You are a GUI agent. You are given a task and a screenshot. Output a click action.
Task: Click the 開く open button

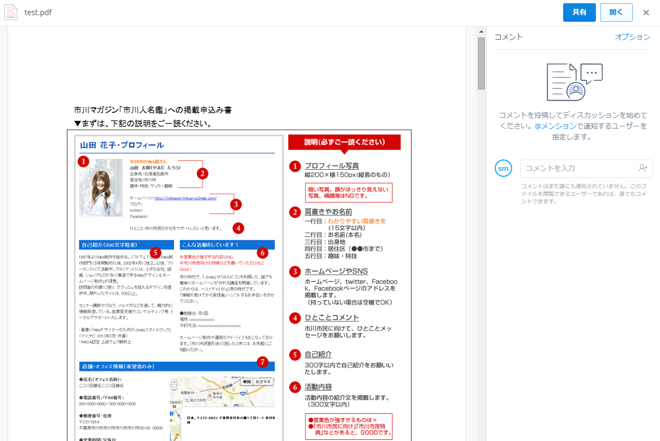coord(616,12)
